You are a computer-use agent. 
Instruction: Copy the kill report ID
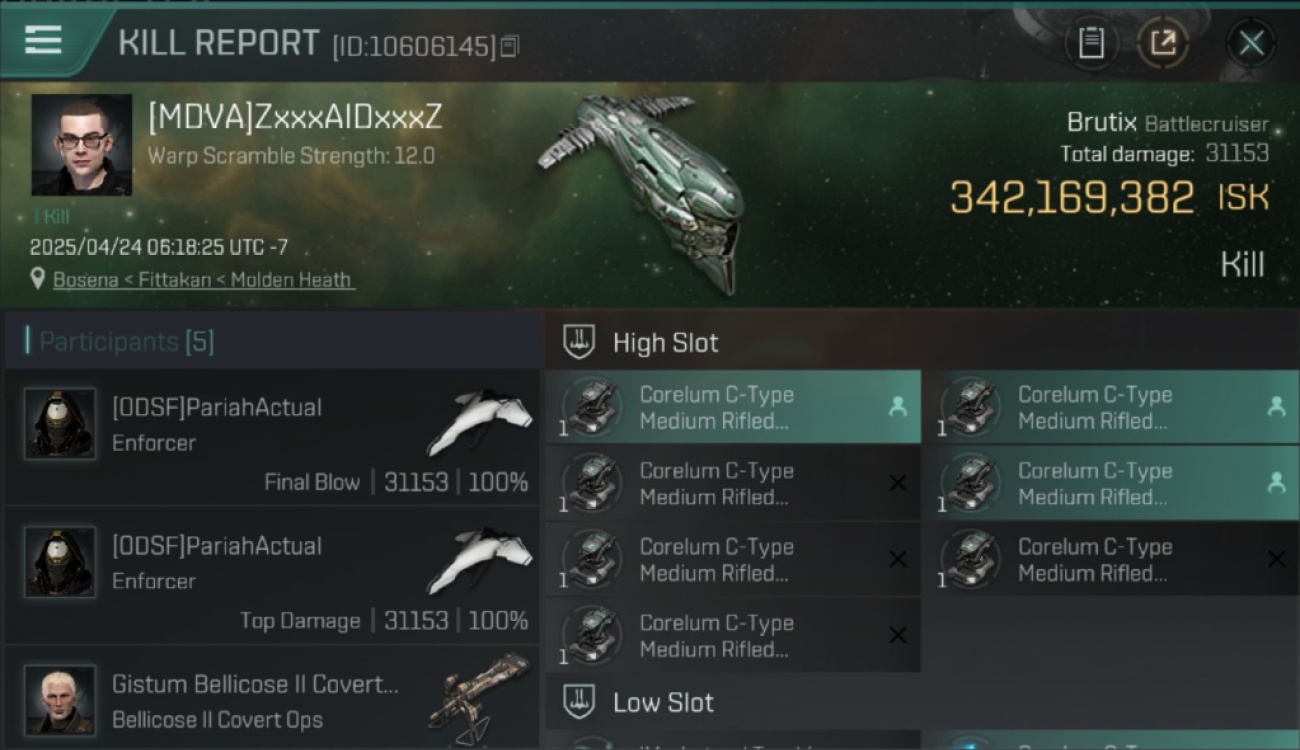510,46
